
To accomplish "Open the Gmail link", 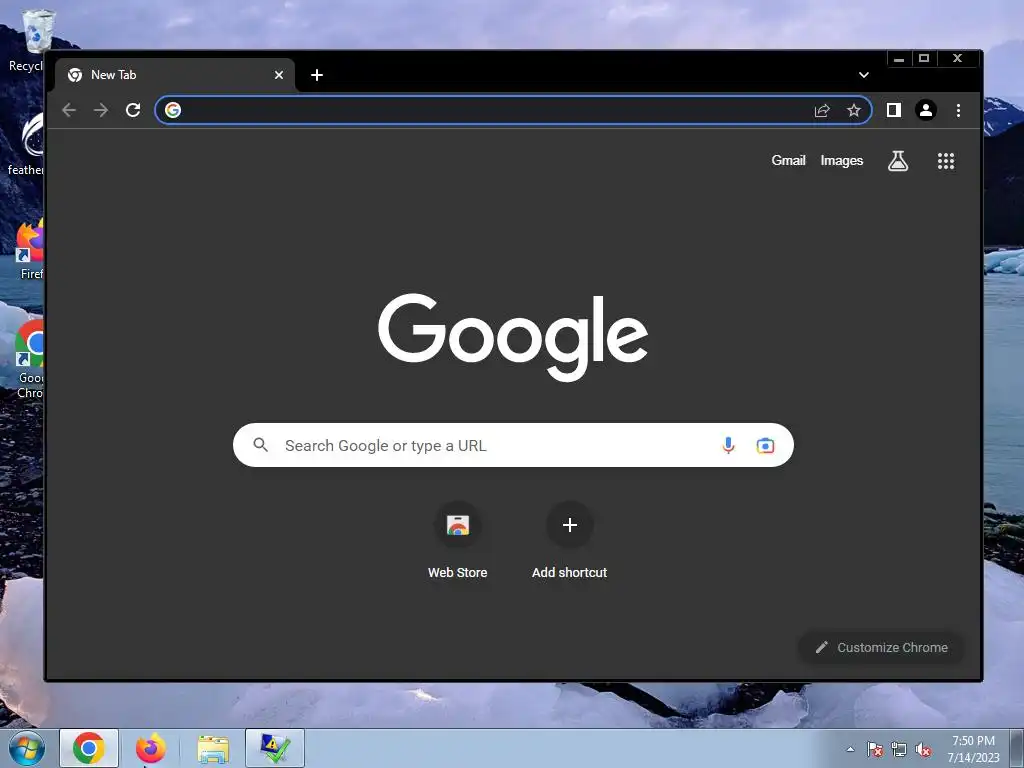I will (x=788, y=161).
